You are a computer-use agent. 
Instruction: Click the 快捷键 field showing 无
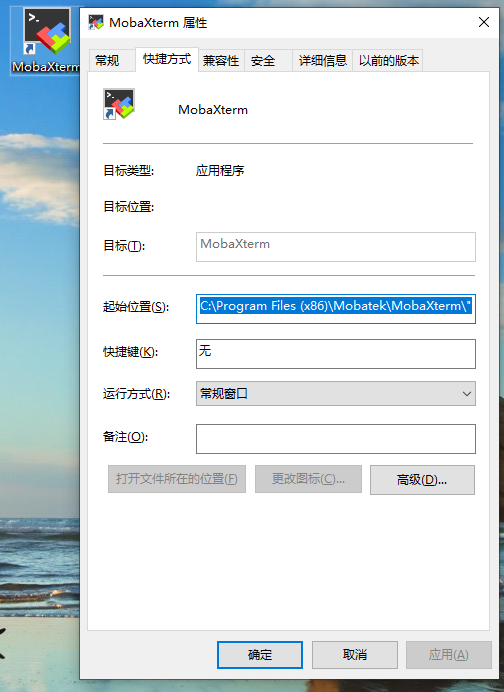pos(336,354)
